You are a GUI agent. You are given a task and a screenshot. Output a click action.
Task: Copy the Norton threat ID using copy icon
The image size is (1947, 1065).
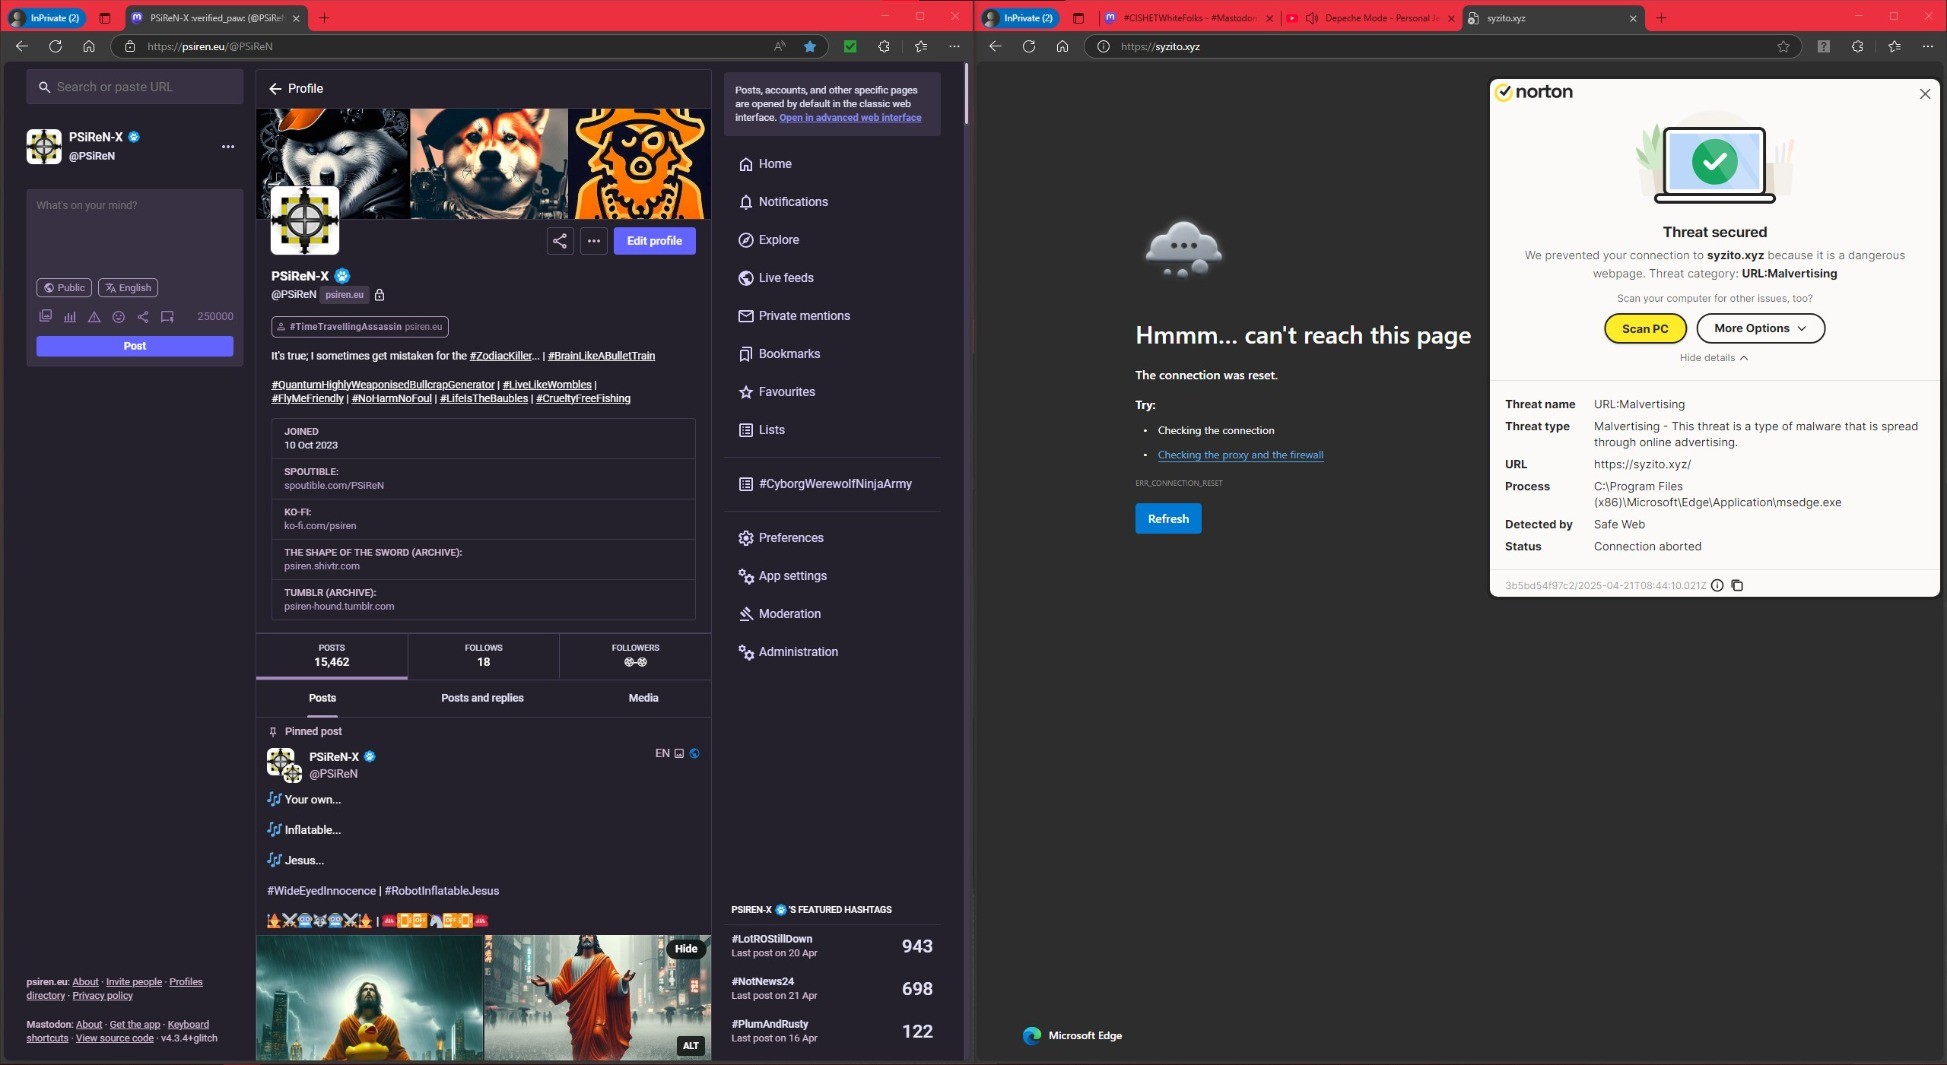(1737, 586)
